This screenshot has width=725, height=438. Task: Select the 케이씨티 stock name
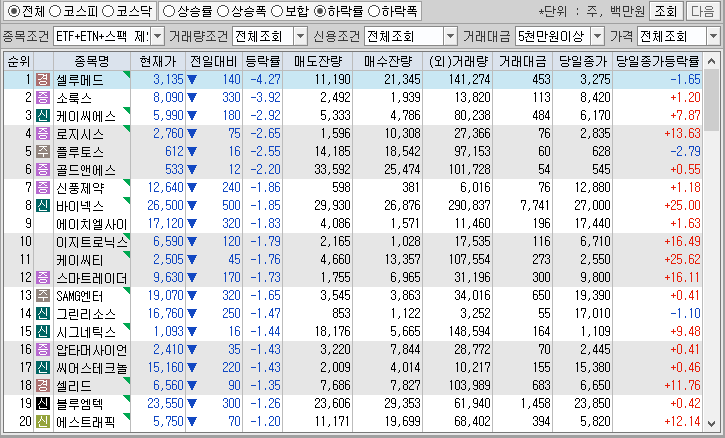[x=80, y=260]
